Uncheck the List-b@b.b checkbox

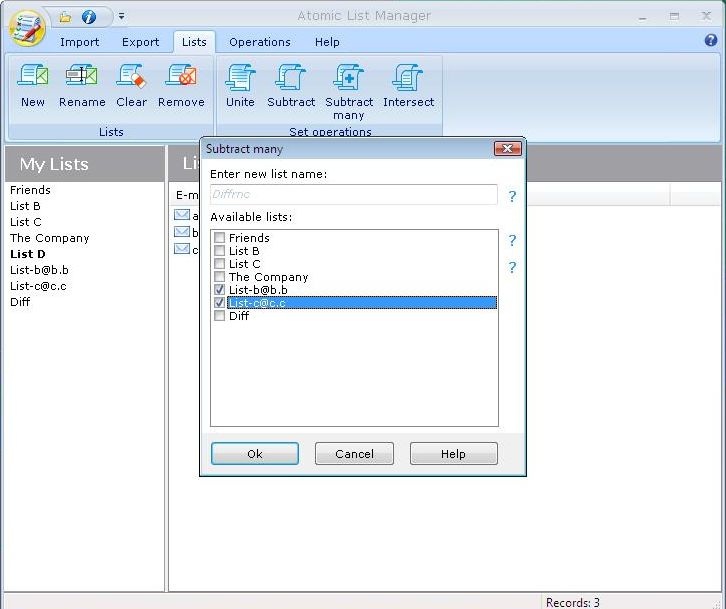tap(219, 289)
